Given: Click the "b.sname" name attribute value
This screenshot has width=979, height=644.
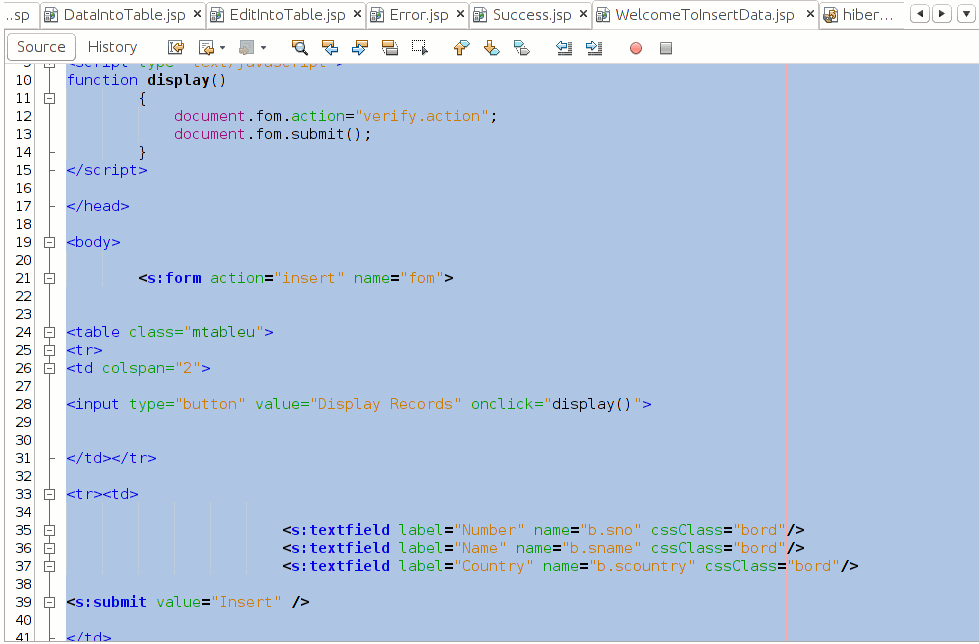Looking at the screenshot, I should [602, 548].
